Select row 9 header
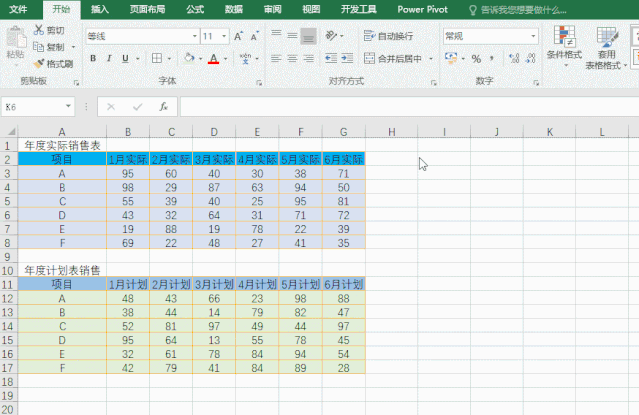Viewport: 639px width, 415px height. pyautogui.click(x=8, y=257)
